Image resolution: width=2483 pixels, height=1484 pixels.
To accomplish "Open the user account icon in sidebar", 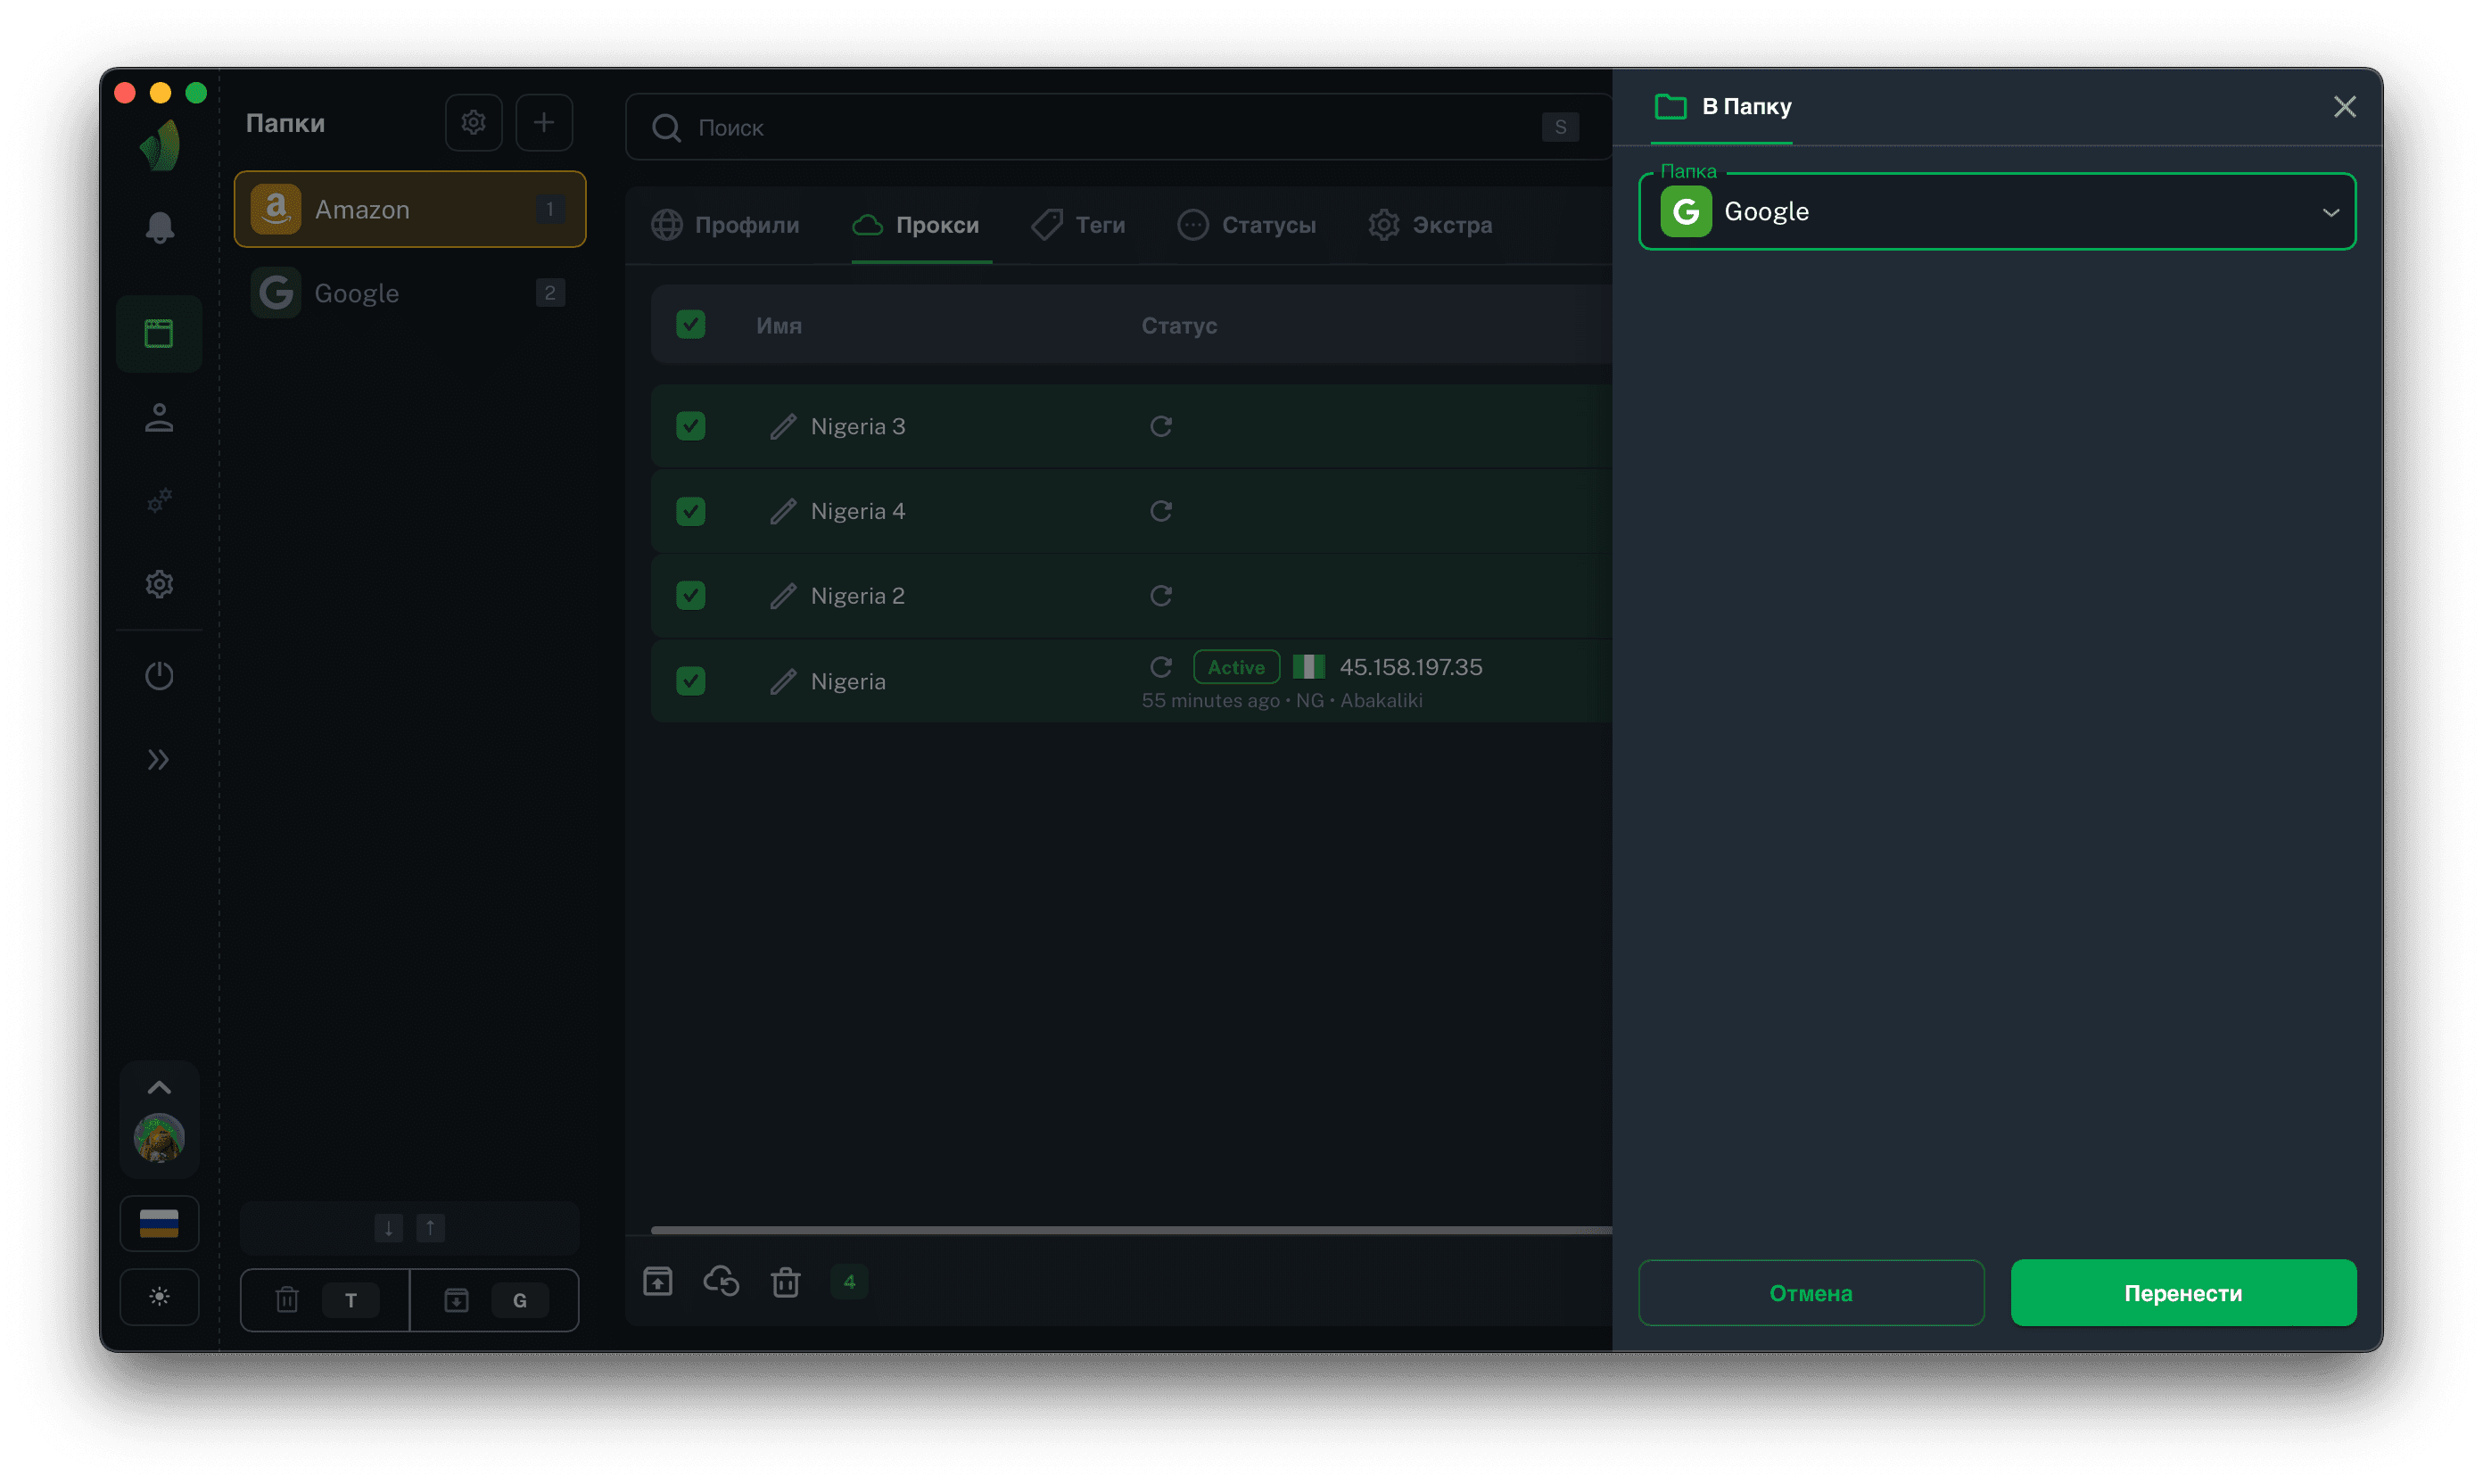I will click(159, 418).
